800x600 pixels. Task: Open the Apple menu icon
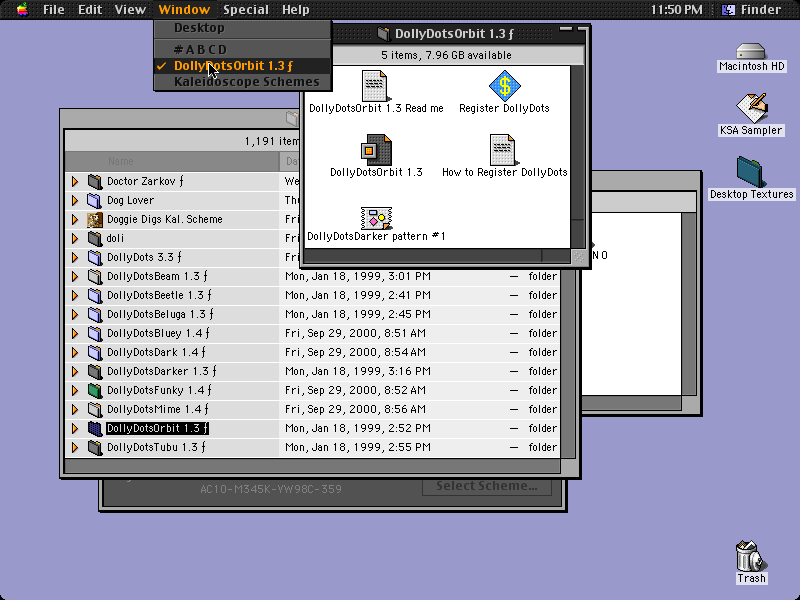(x=22, y=10)
